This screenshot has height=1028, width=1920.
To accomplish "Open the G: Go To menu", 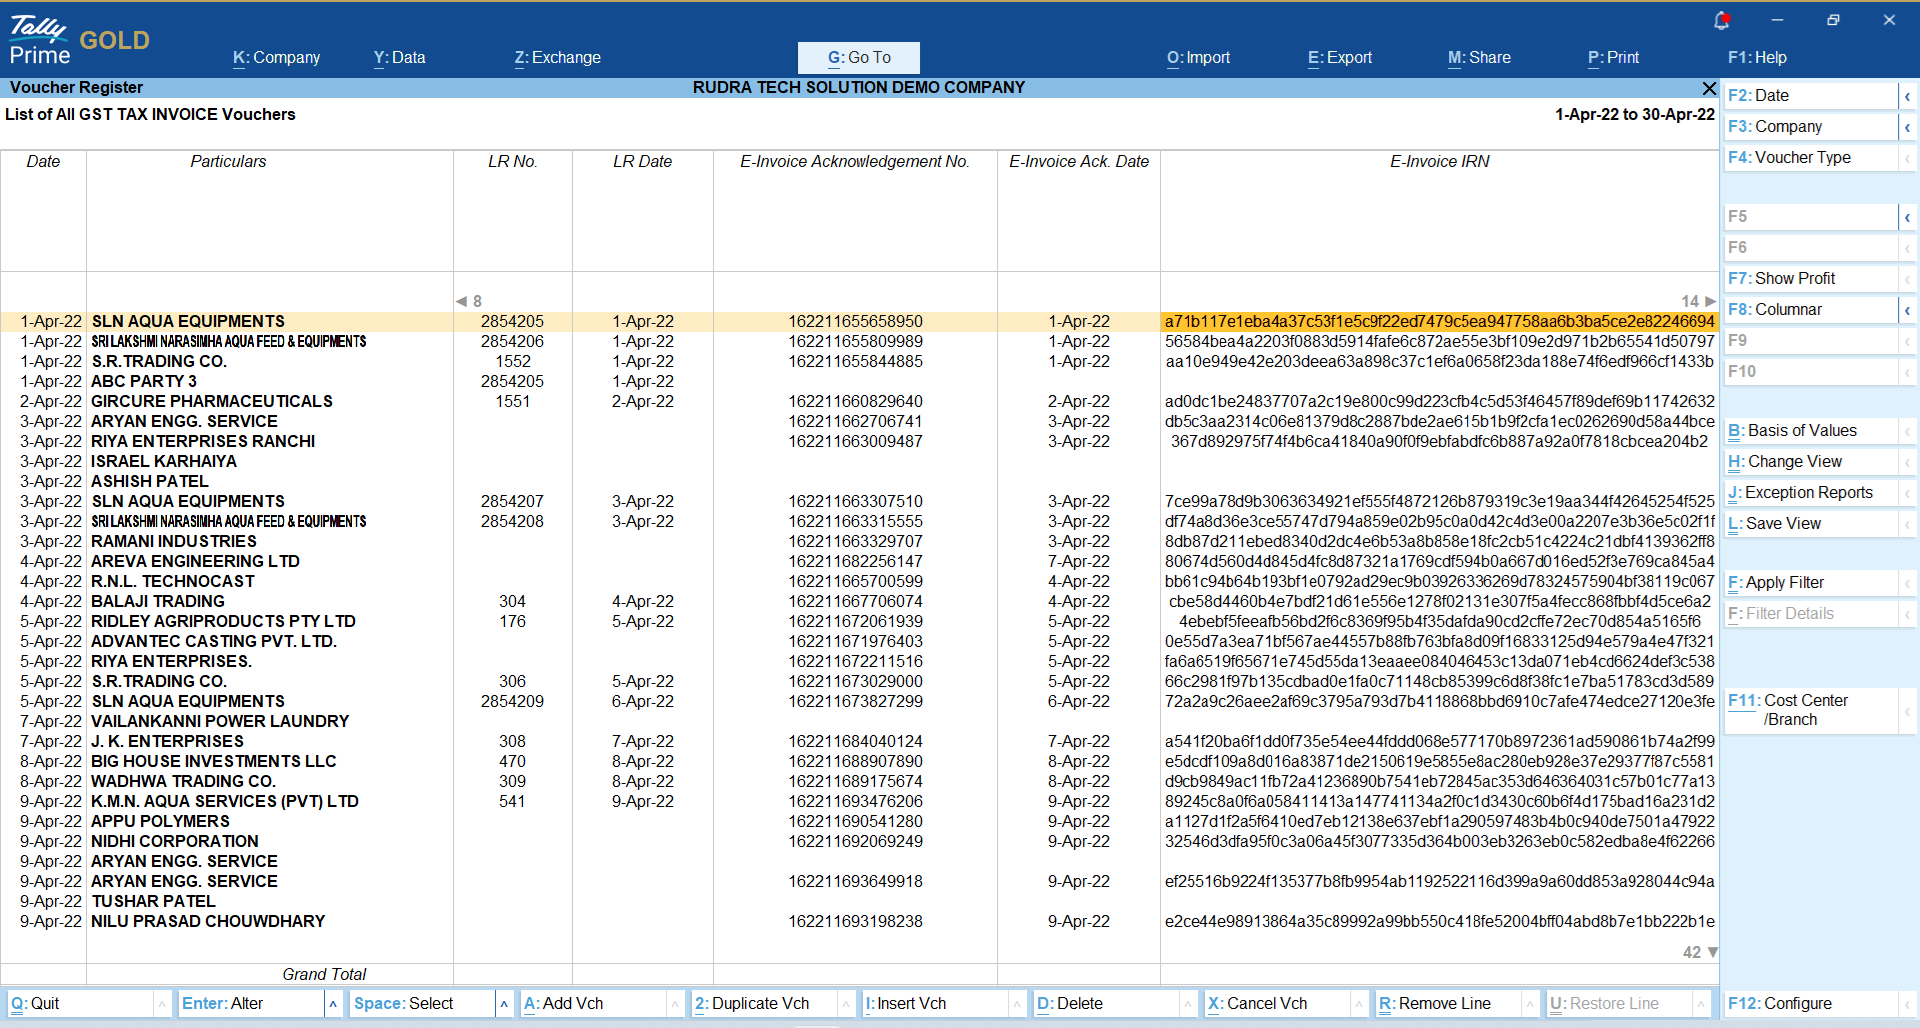I will point(858,58).
